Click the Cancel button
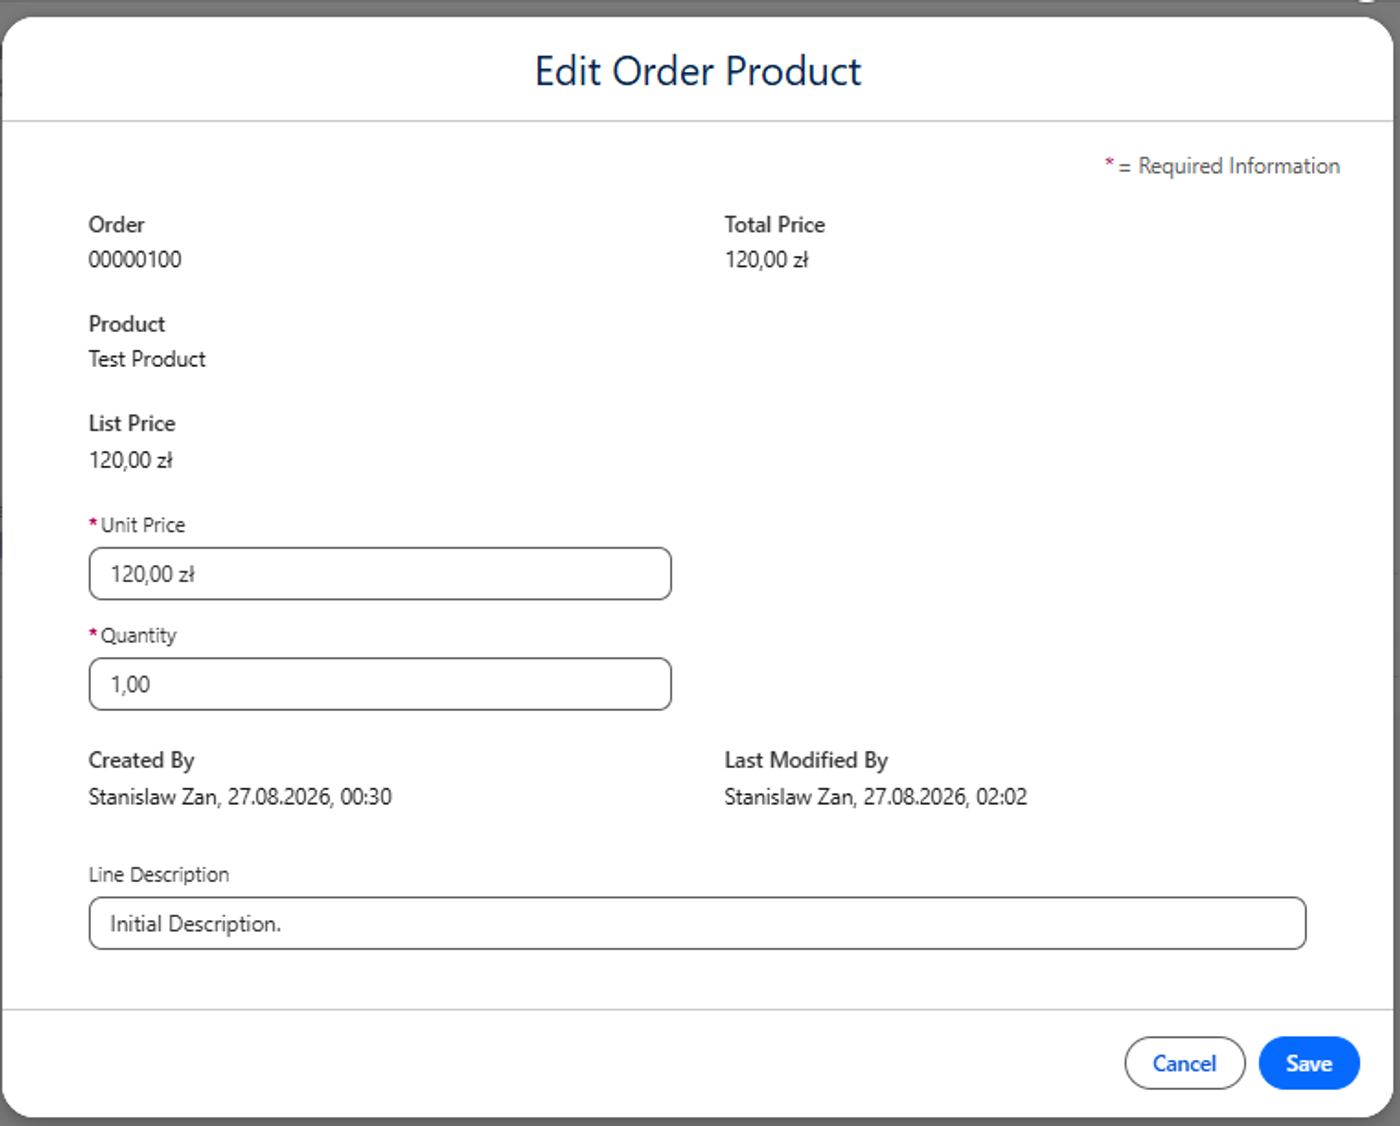Viewport: 1400px width, 1126px height. pyautogui.click(x=1184, y=1063)
